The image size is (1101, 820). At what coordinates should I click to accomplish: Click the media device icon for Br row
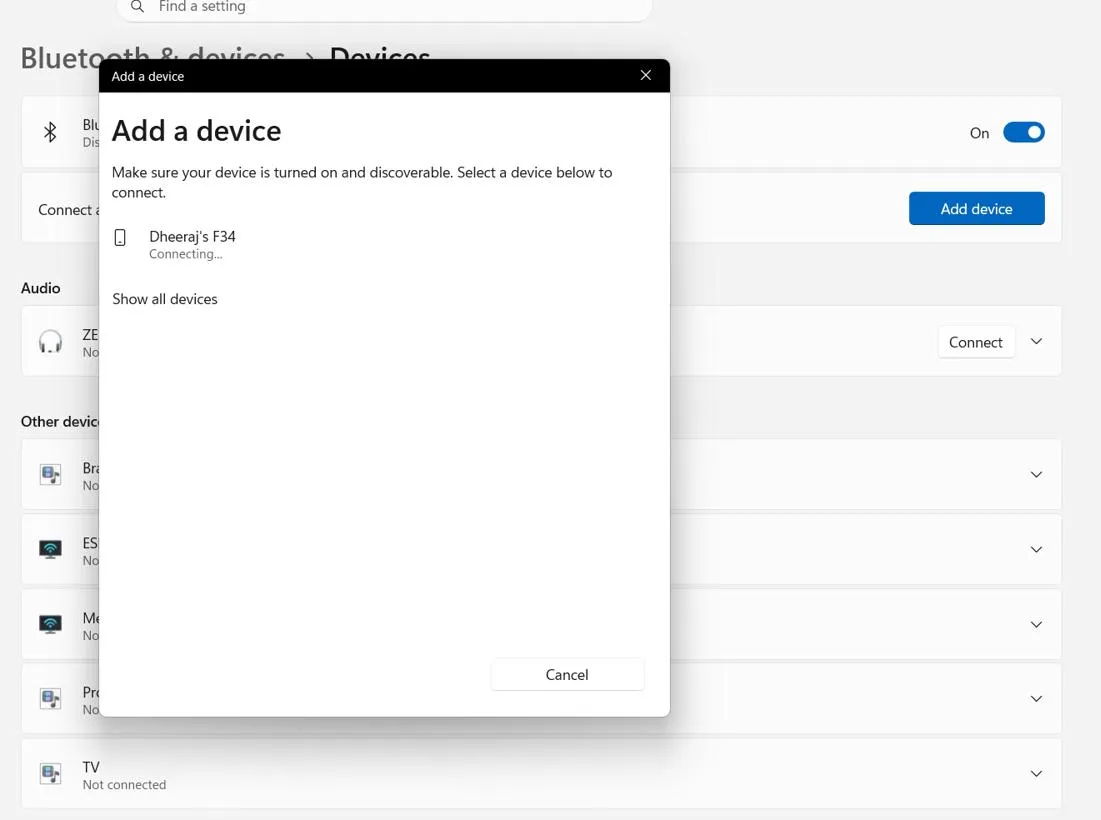click(50, 475)
